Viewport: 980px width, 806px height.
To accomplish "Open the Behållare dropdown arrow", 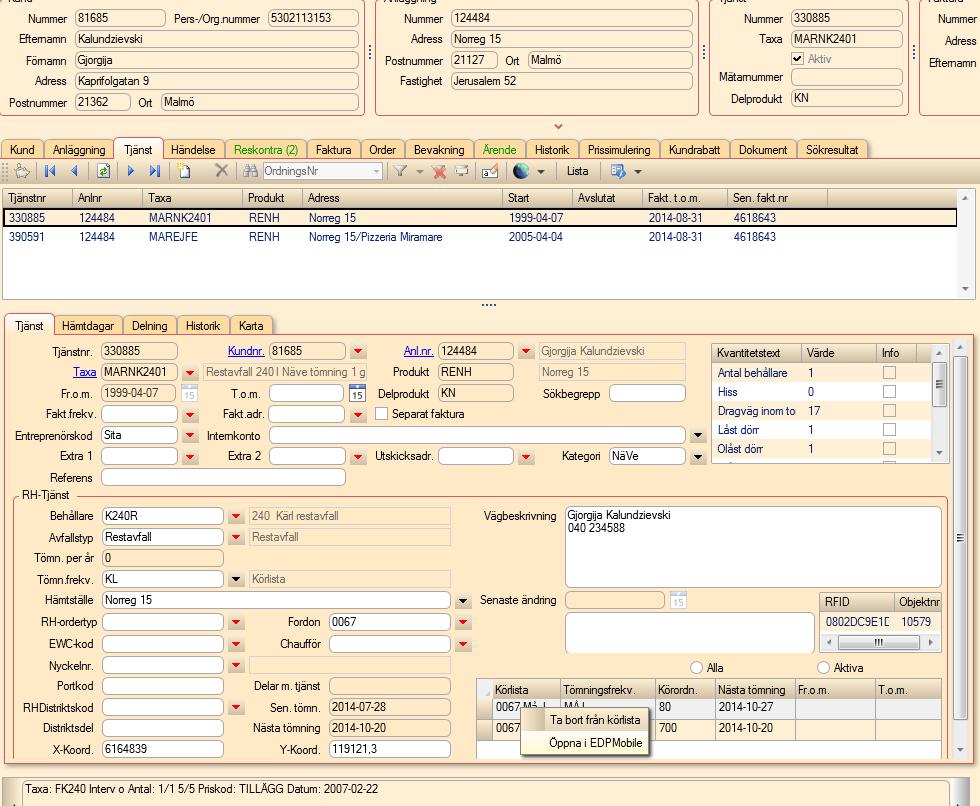I will 236,516.
